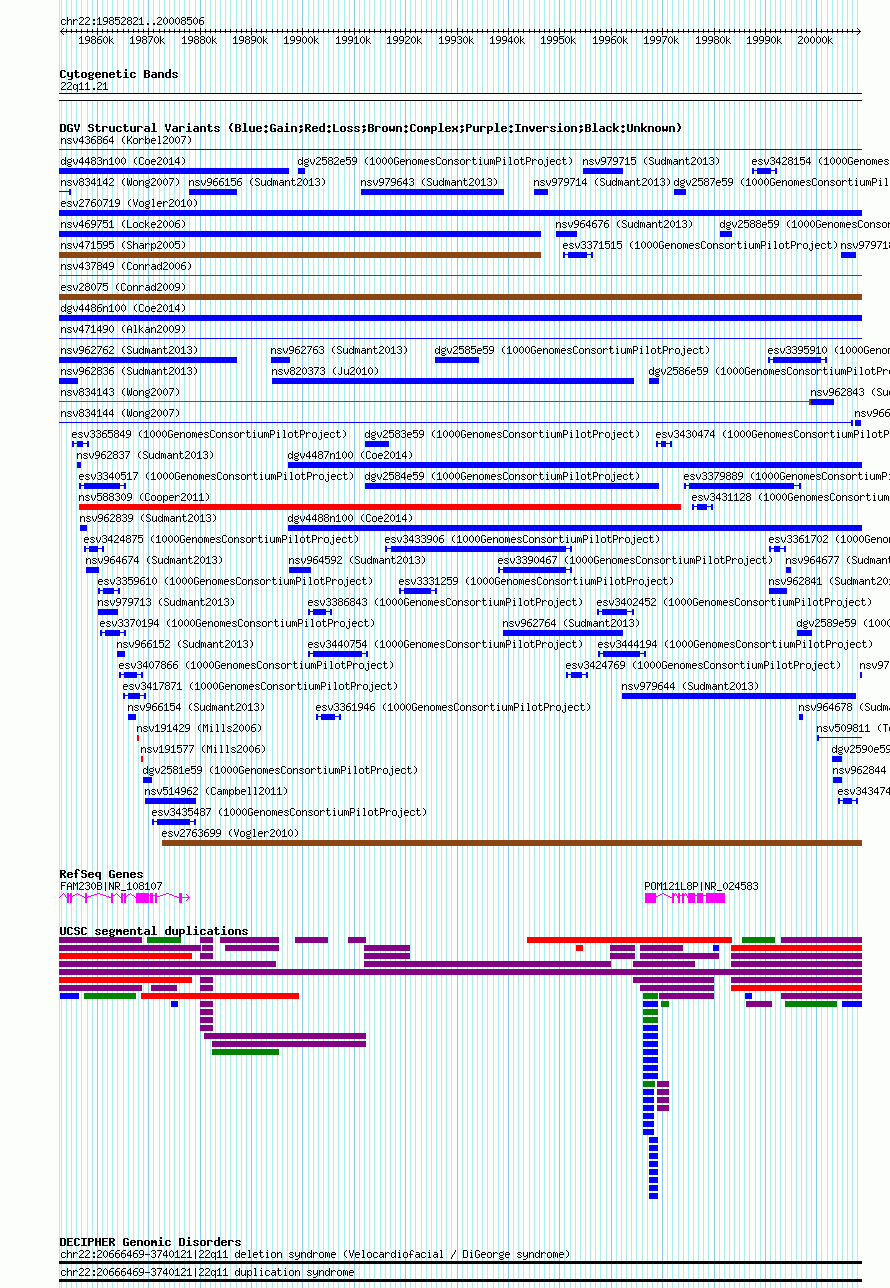
Task: Select variant nsv588309 (Cooper2011)
Action: [x=144, y=497]
